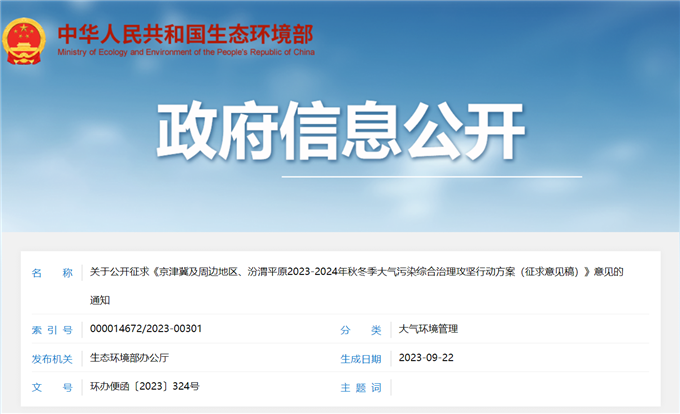This screenshot has height=414, width=680.
Task: Open the 中华人民共和国生态环境部 title link
Action: coord(186,34)
